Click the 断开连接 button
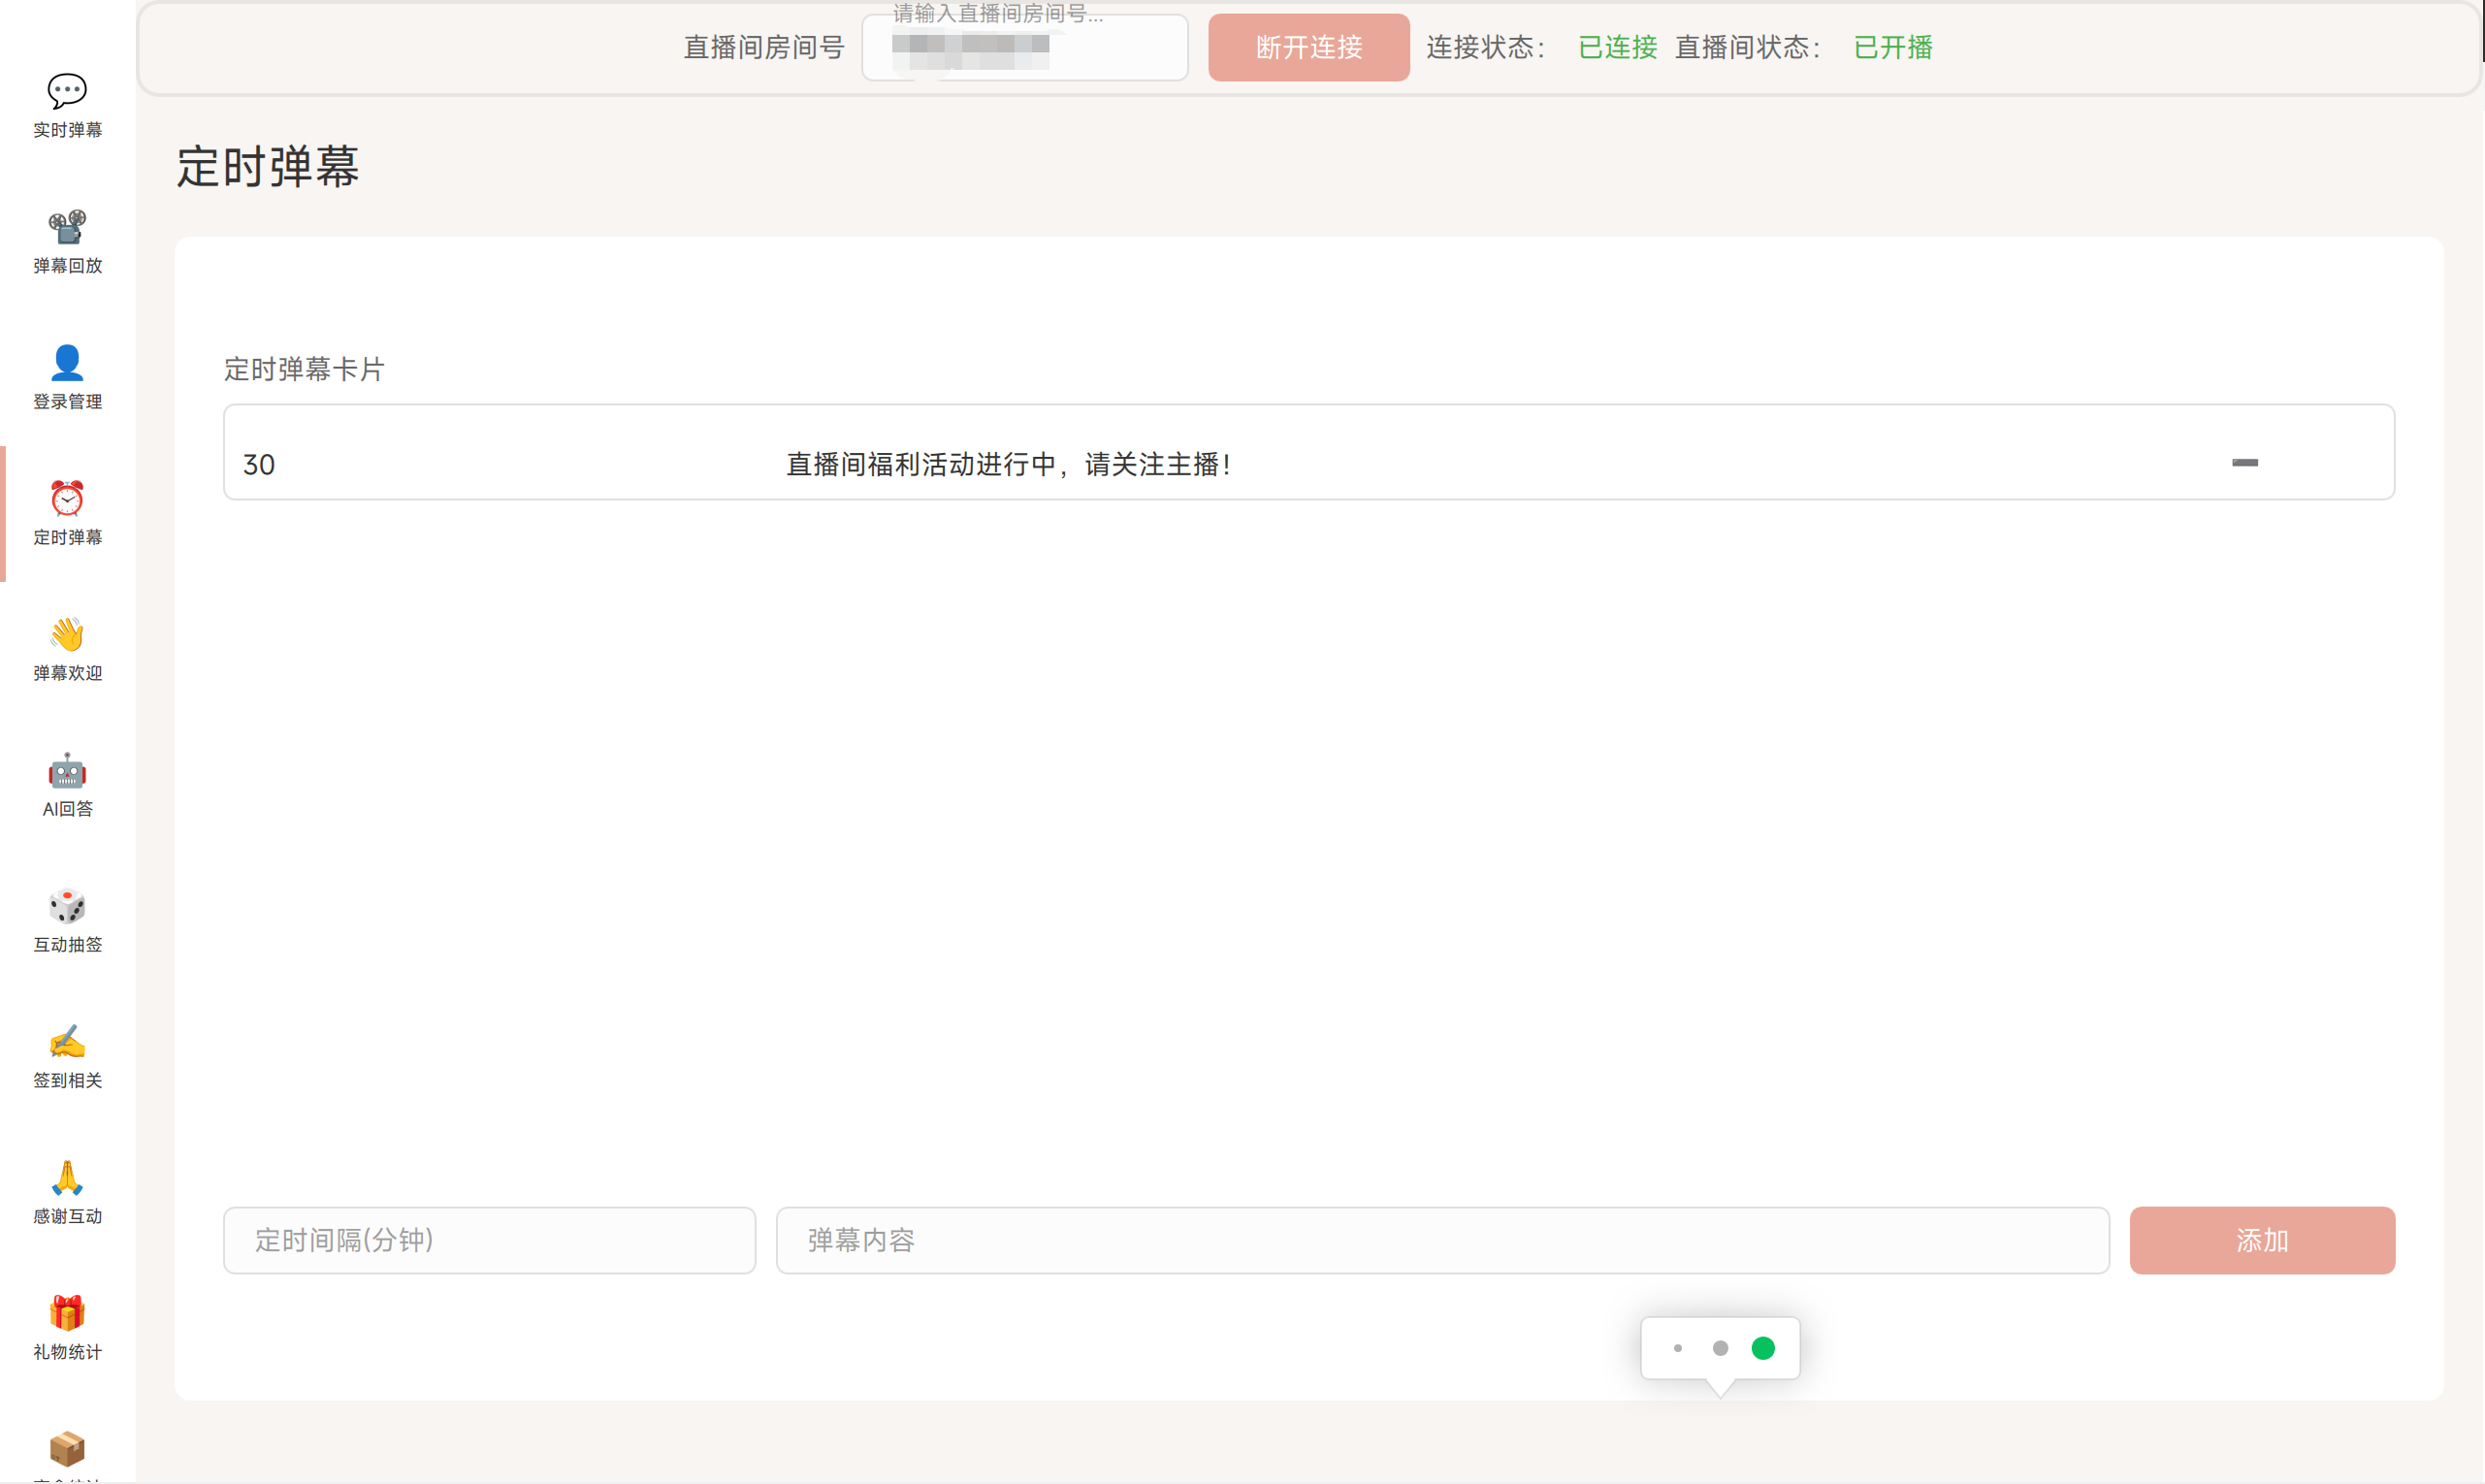The height and width of the screenshot is (1484, 2485). pyautogui.click(x=1308, y=47)
